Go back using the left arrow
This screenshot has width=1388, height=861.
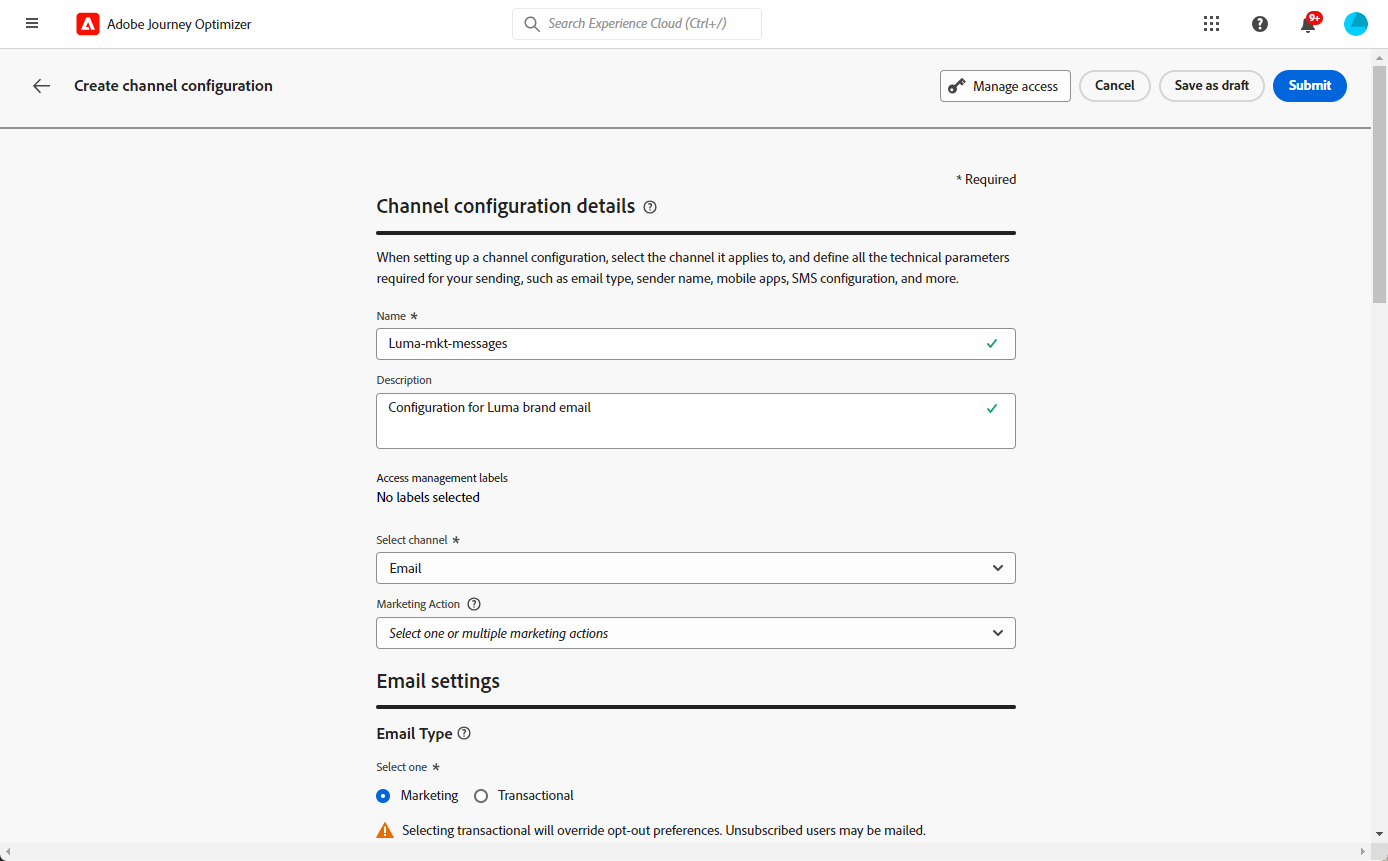[x=41, y=86]
